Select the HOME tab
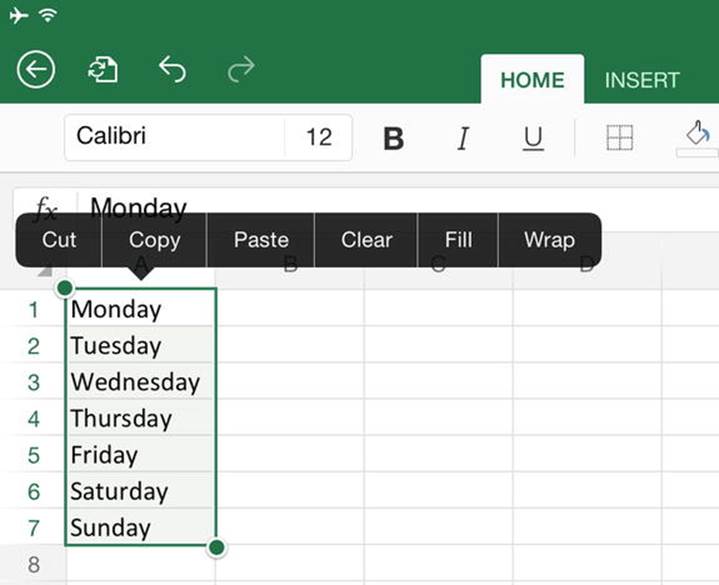719x585 pixels. (x=532, y=80)
